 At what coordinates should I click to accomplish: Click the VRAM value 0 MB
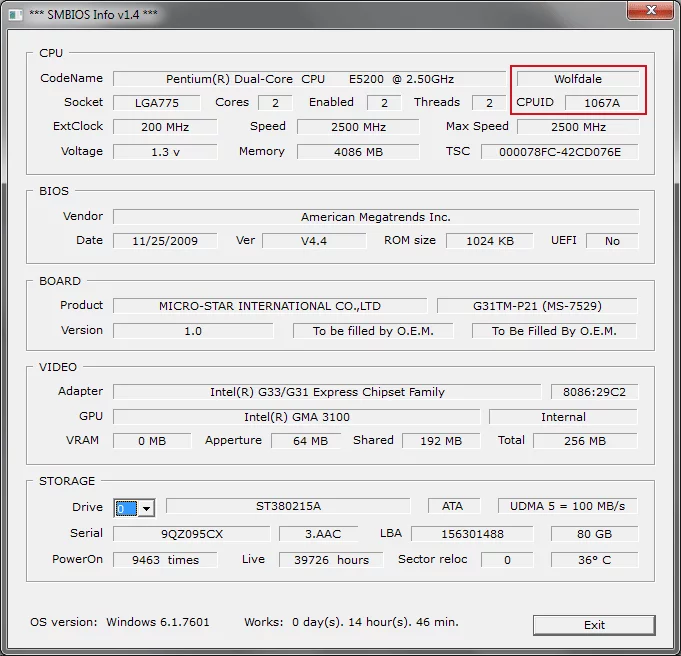(152, 441)
